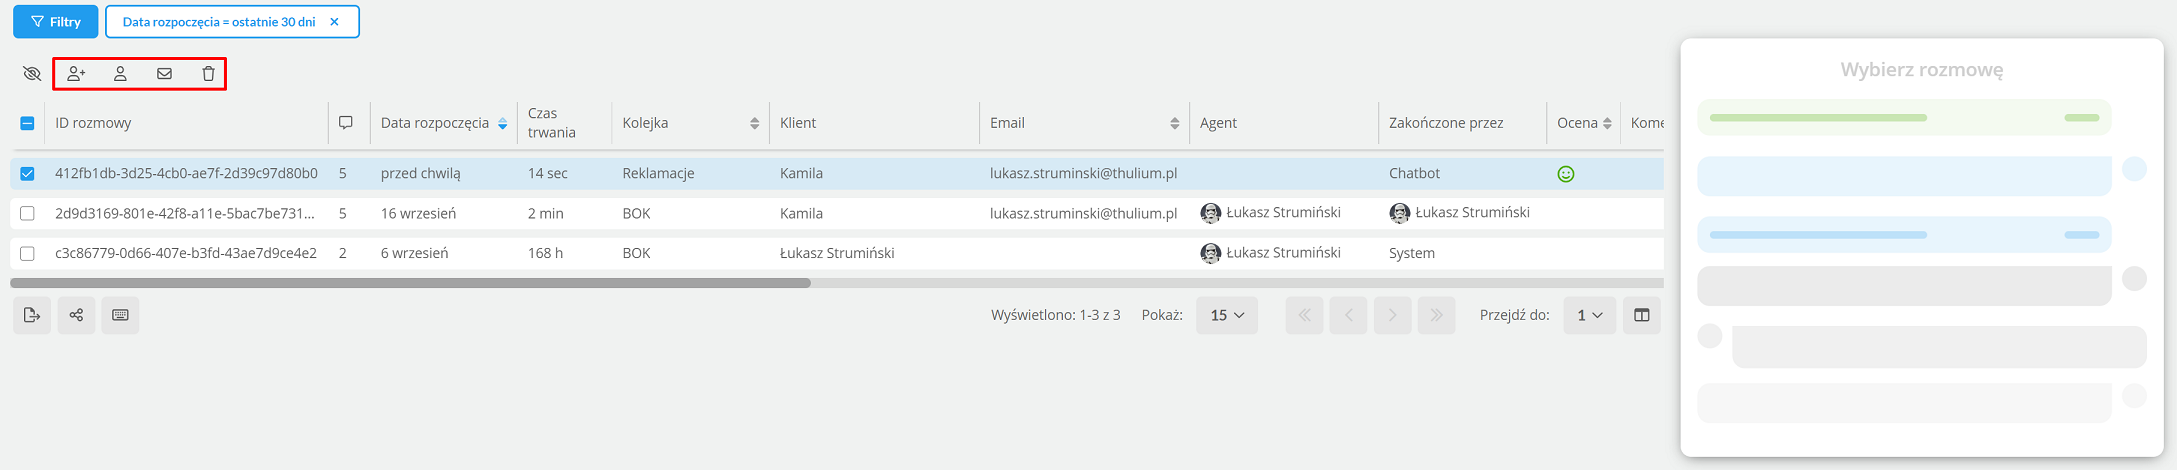Open conversation c3c86779-0d66-407e-b3fd-43ae7d9ce4e2
Viewport: 2177px width, 470px height.
pos(186,253)
